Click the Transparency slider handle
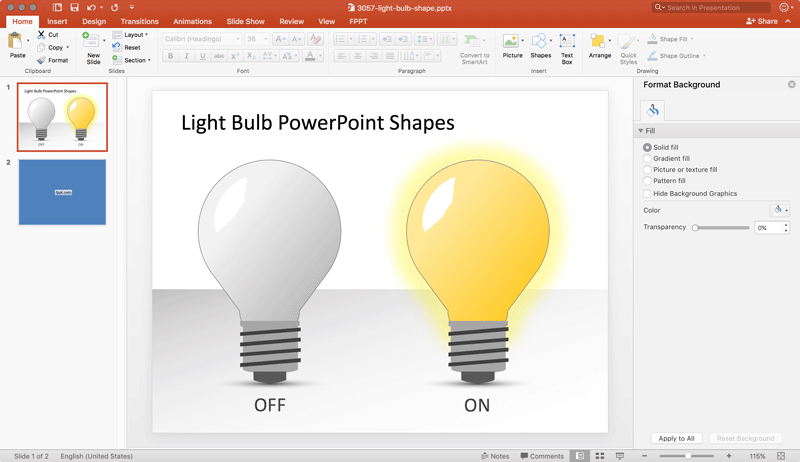This screenshot has width=800, height=462. click(x=695, y=228)
